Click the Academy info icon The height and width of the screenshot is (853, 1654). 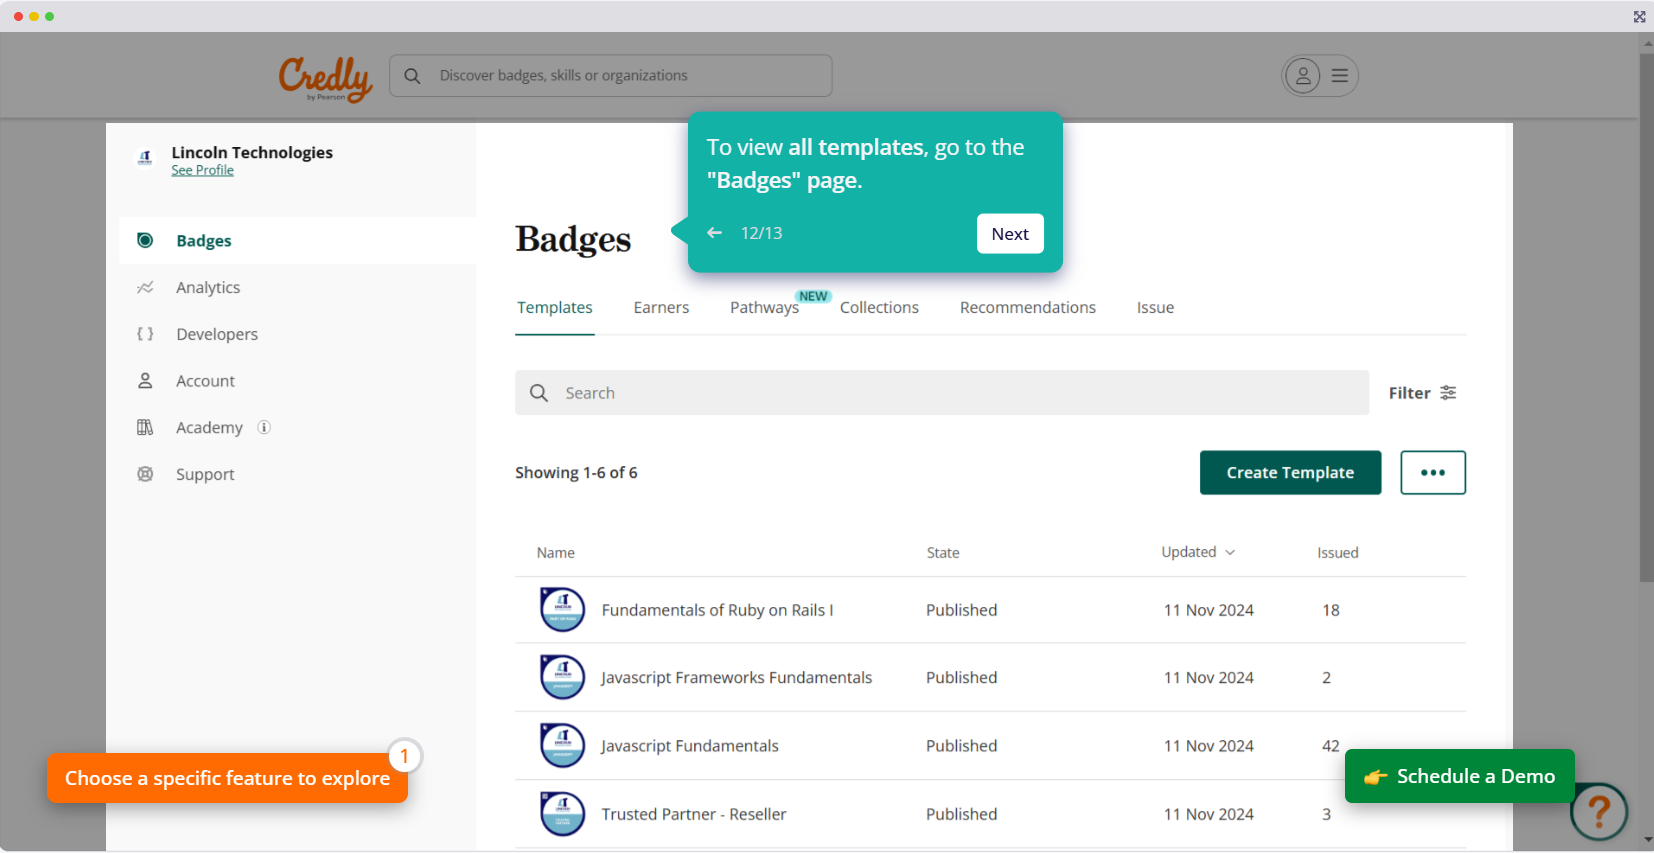264,428
